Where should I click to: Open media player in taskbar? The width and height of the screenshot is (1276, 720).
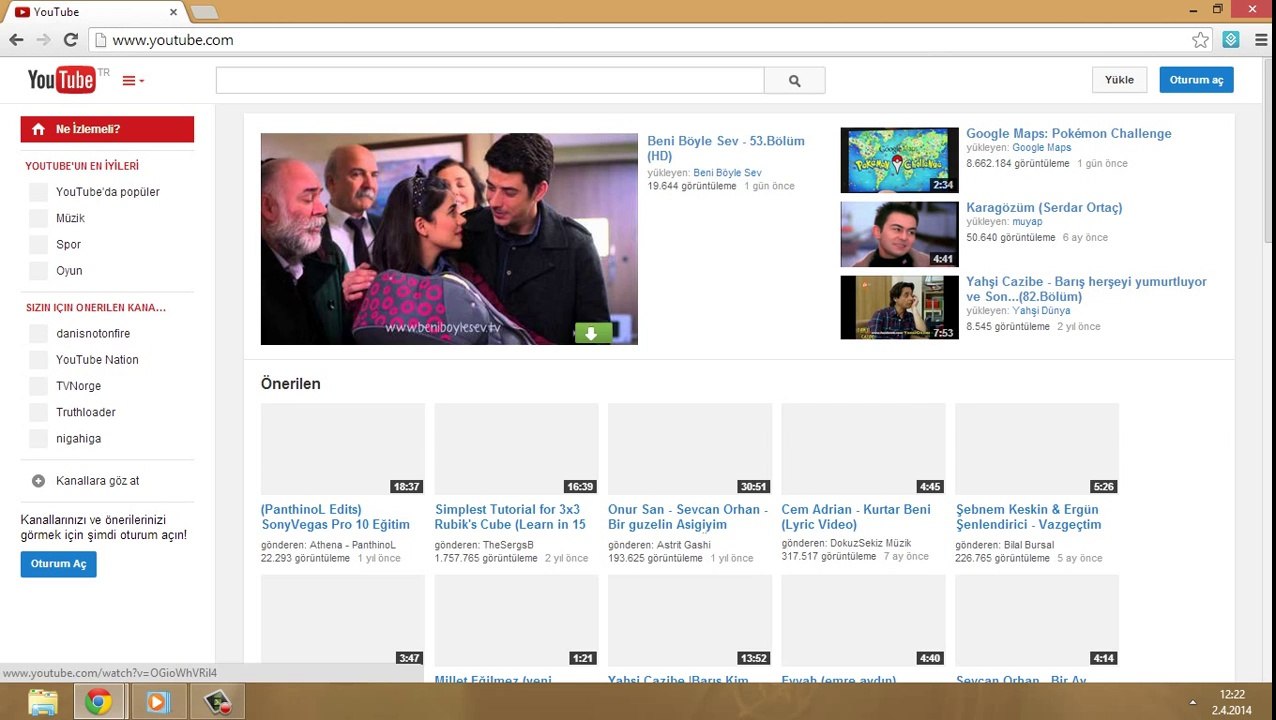pyautogui.click(x=157, y=702)
